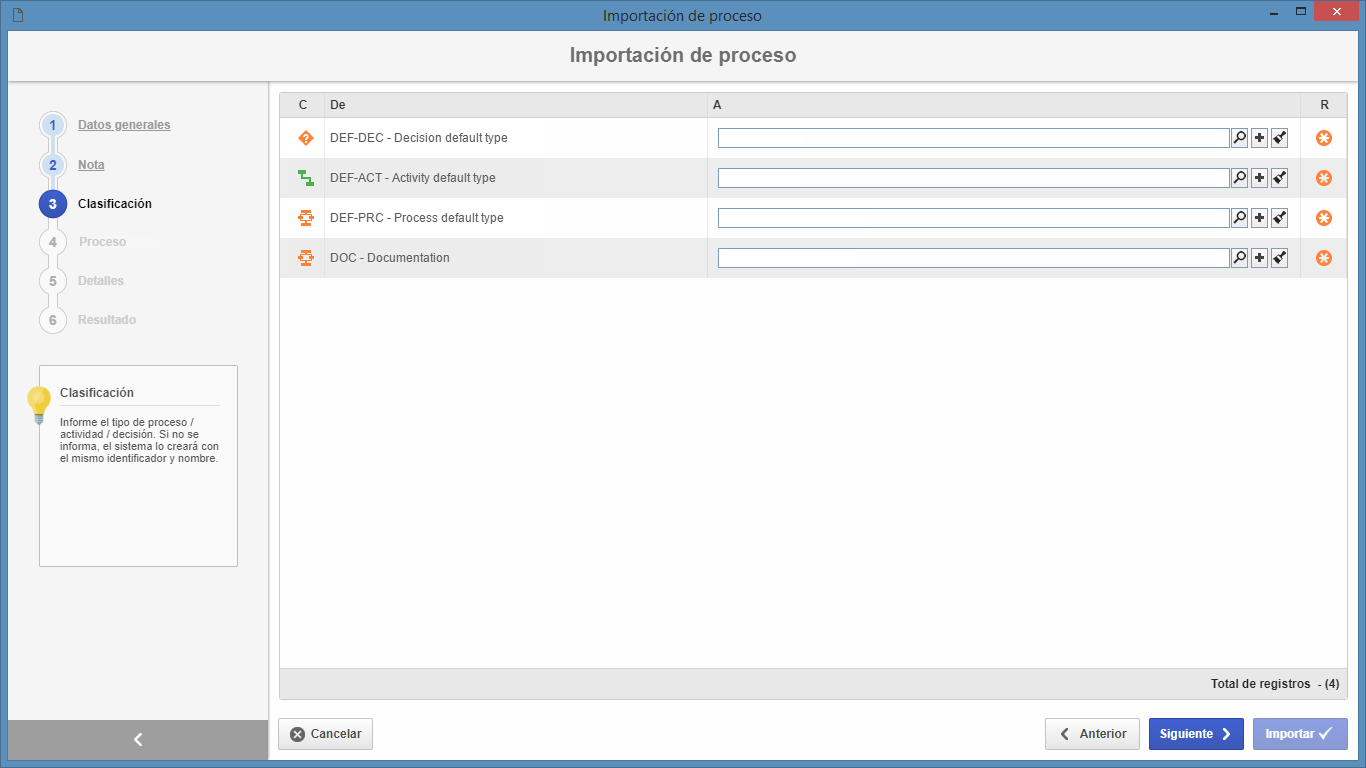1366x768 pixels.
Task: Close the Importación de proceso window
Action: [x=1337, y=12]
